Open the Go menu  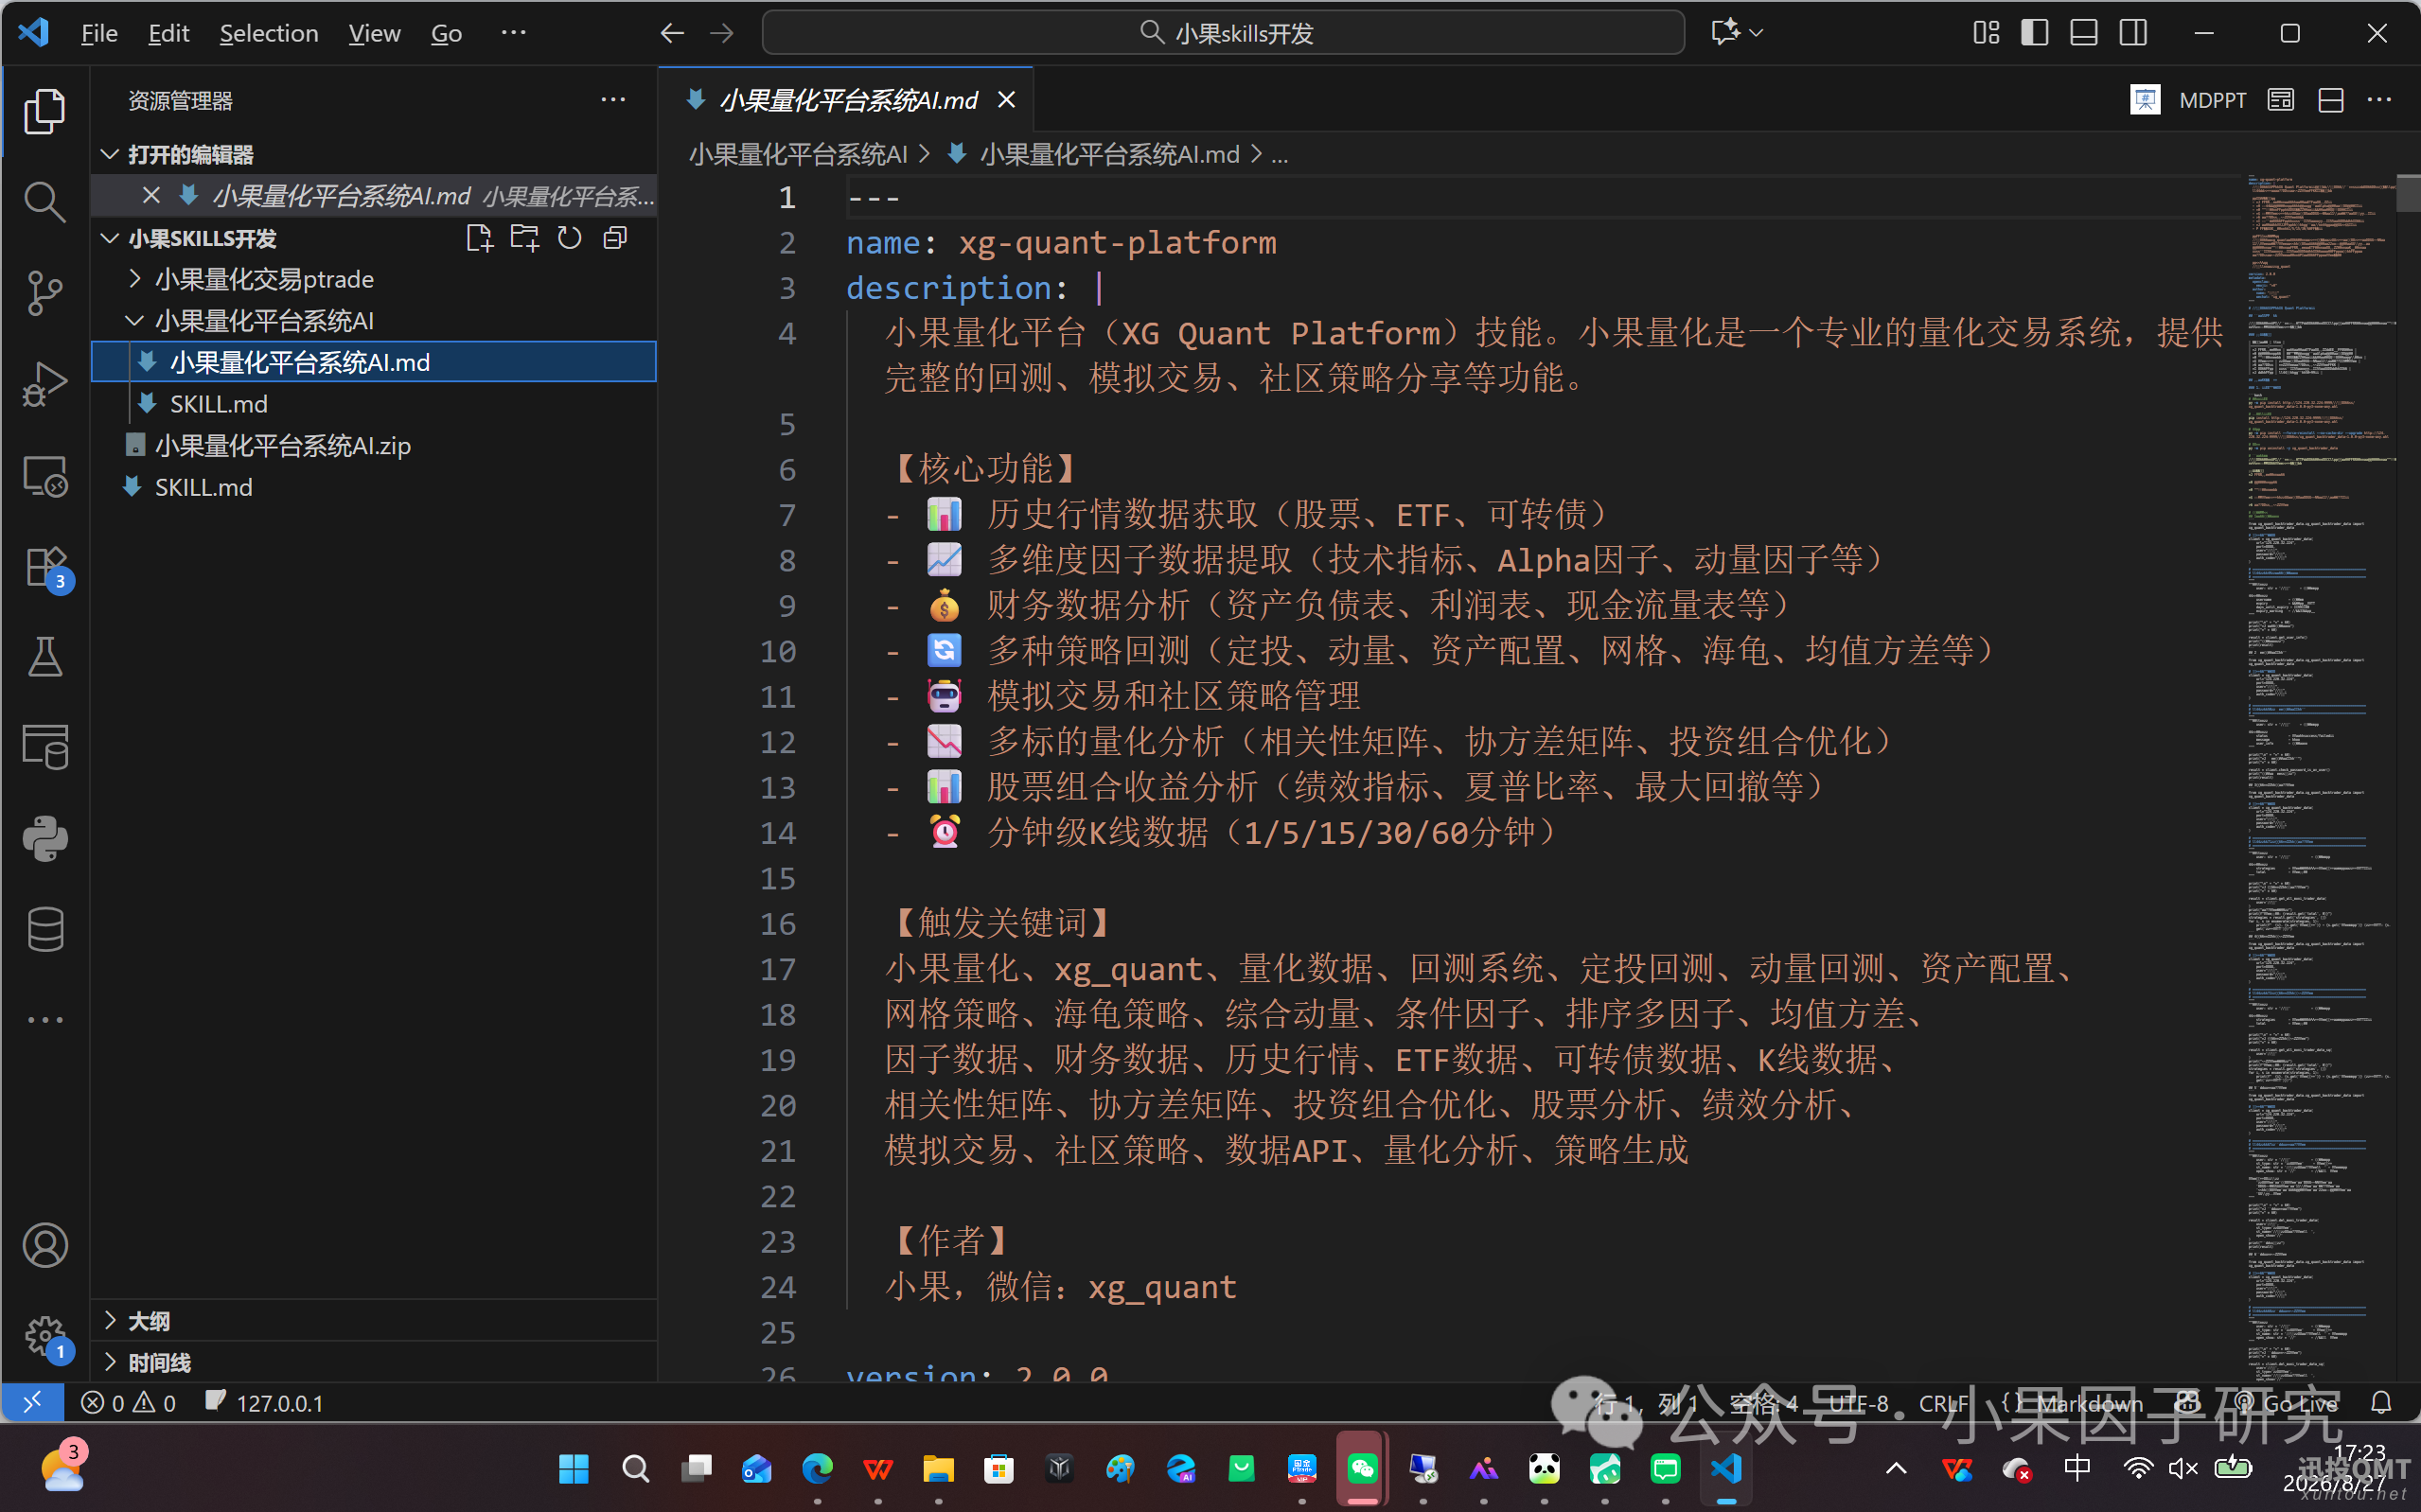(446, 33)
